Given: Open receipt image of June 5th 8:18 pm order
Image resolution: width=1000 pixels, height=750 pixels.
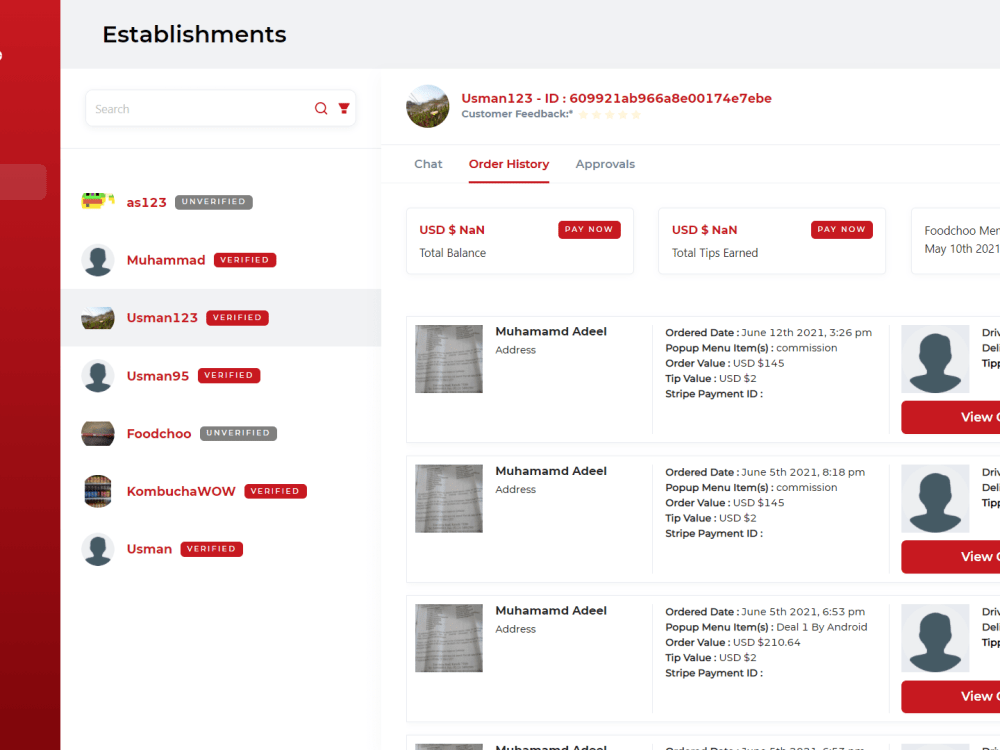Looking at the screenshot, I should pos(449,499).
